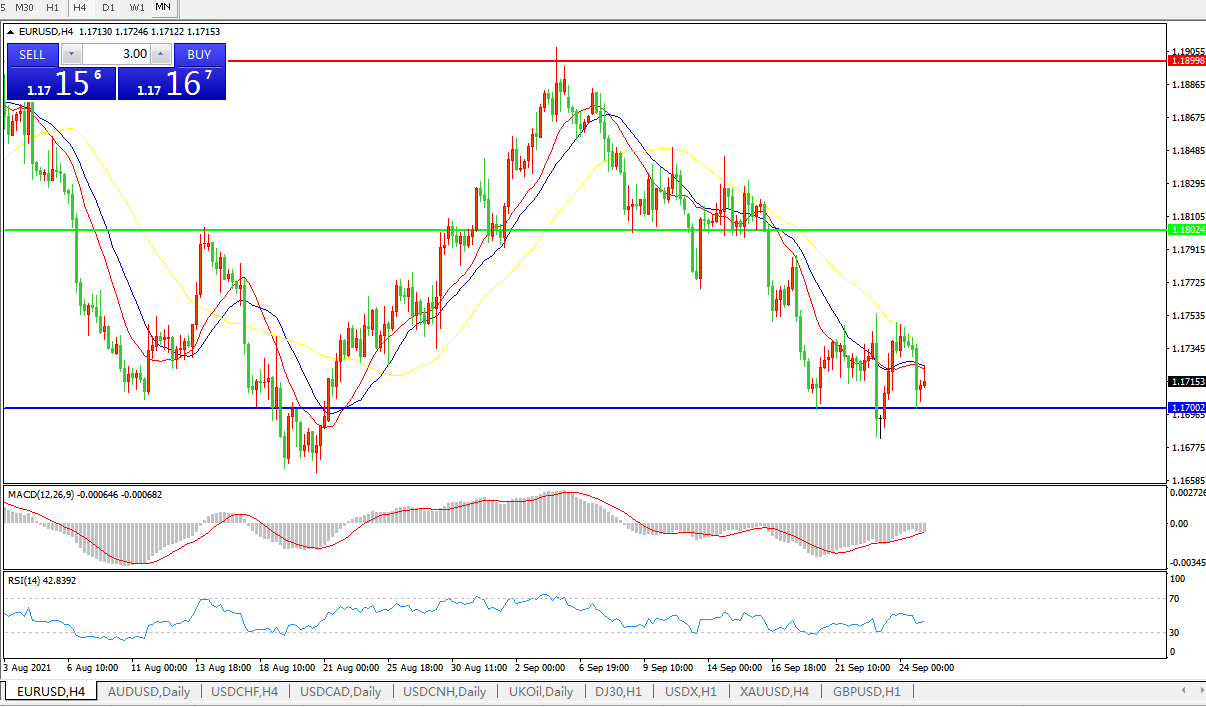Image resolution: width=1206 pixels, height=707 pixels.
Task: Open the UKOil,Daily chart tab
Action: [x=541, y=691]
